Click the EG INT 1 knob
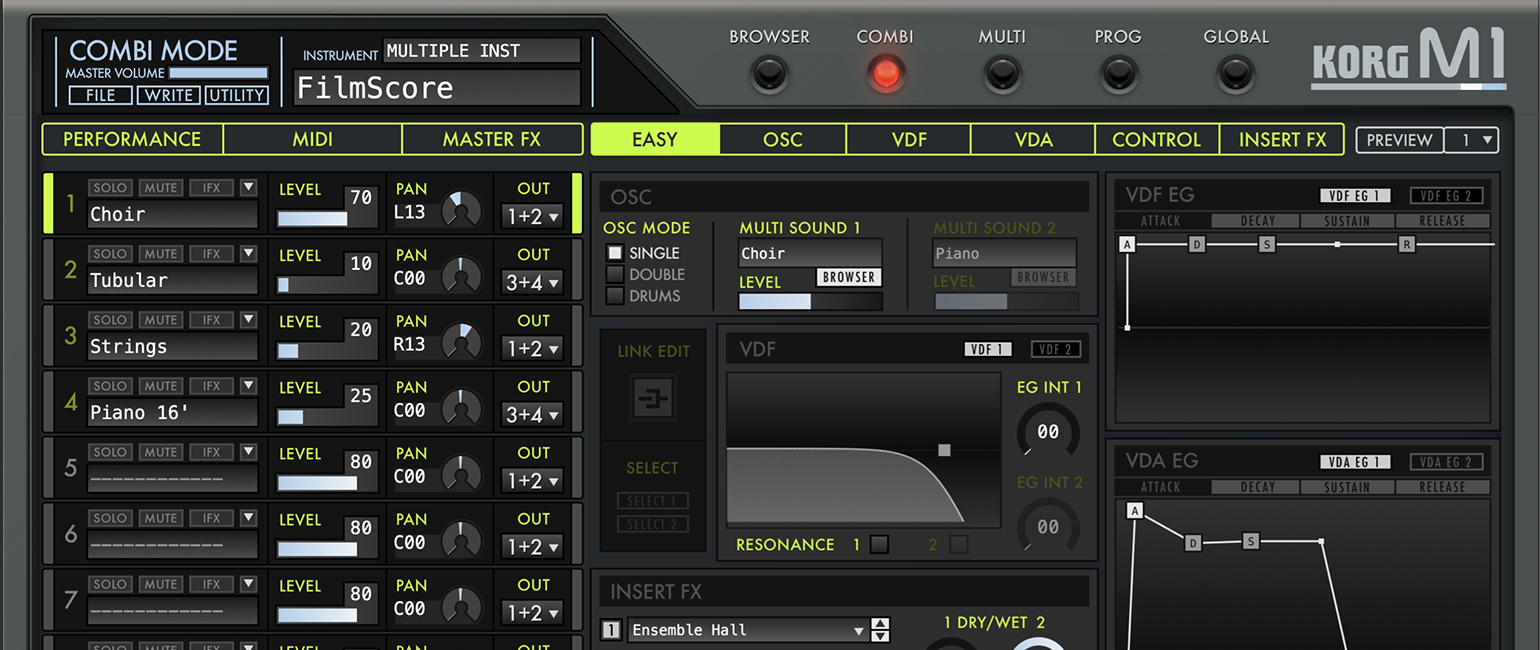This screenshot has width=1540, height=650. click(1048, 431)
